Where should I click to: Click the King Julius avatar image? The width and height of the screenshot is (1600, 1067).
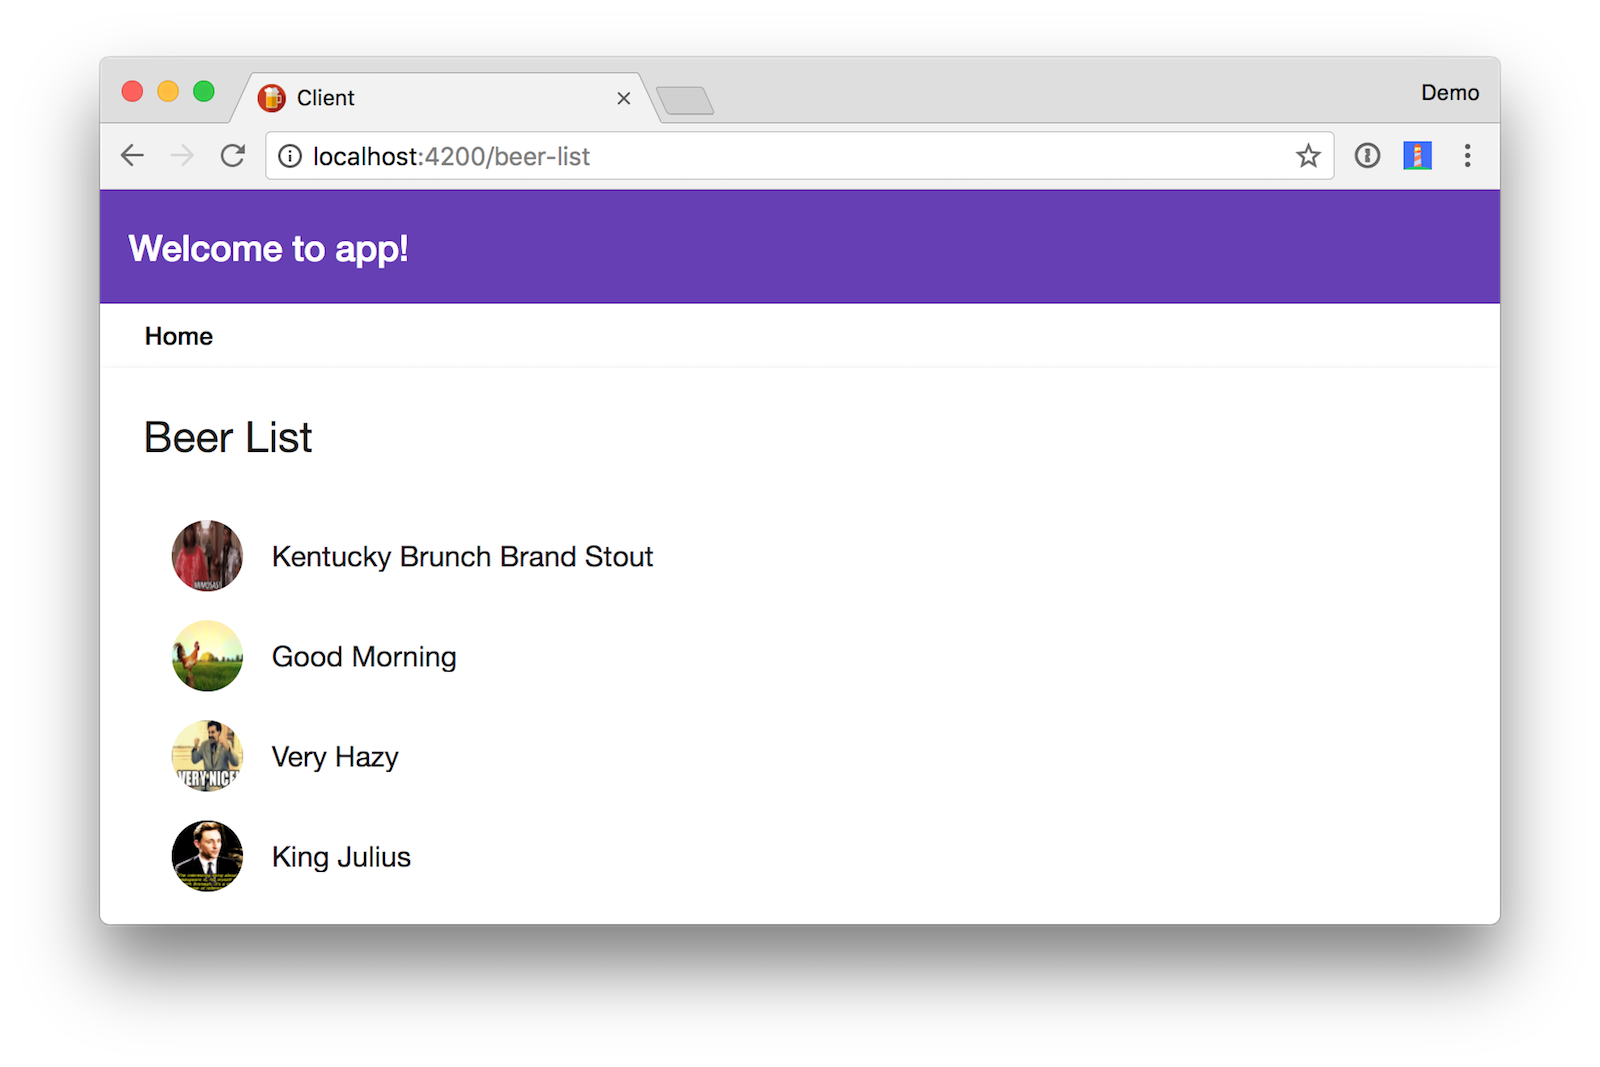(x=207, y=856)
